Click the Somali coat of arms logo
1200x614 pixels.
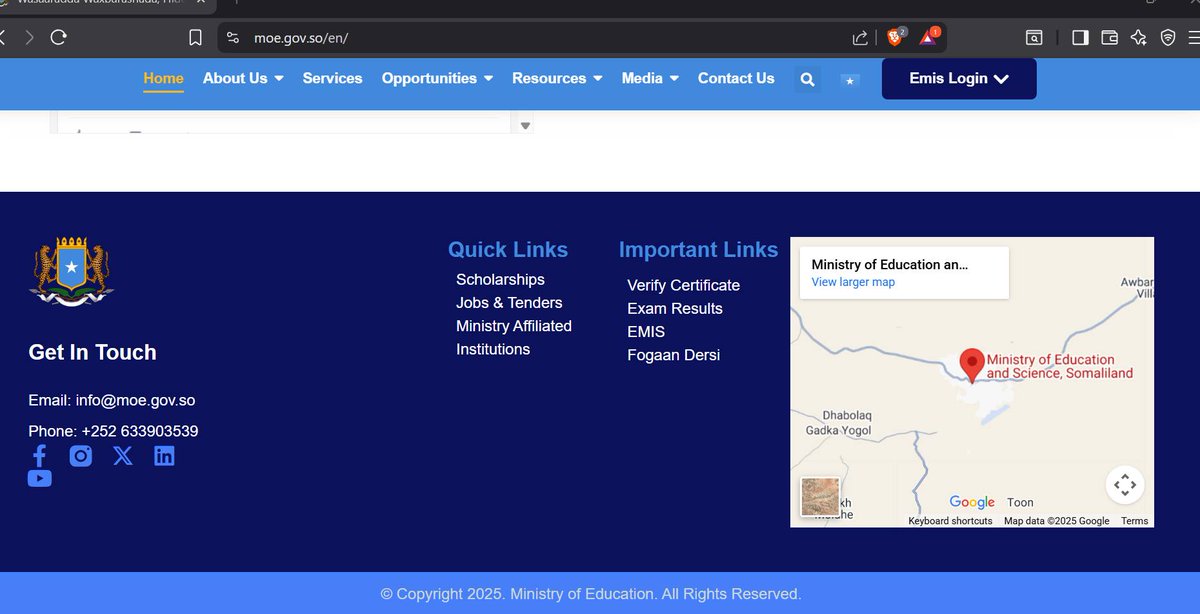(x=71, y=271)
